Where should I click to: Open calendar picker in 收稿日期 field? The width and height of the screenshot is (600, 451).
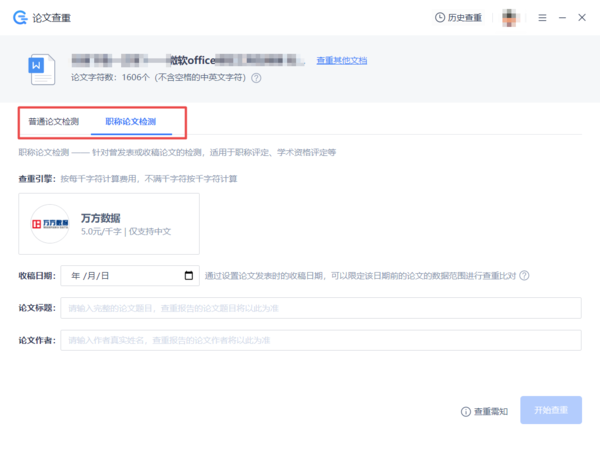tap(189, 275)
